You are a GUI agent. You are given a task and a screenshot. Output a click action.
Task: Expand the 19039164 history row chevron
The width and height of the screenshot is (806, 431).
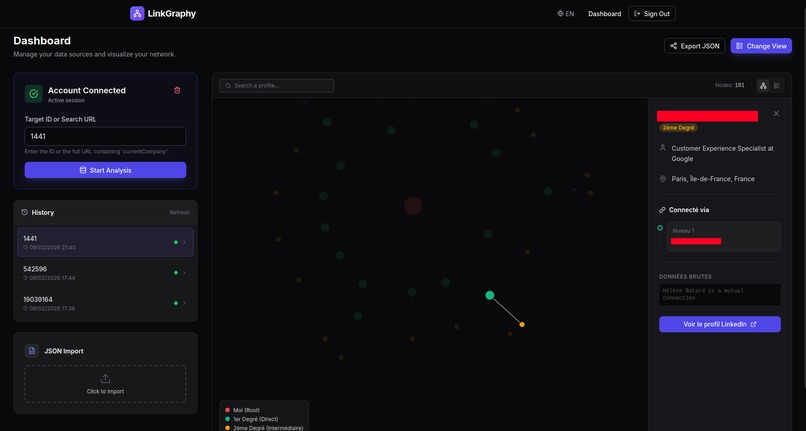pyautogui.click(x=185, y=303)
